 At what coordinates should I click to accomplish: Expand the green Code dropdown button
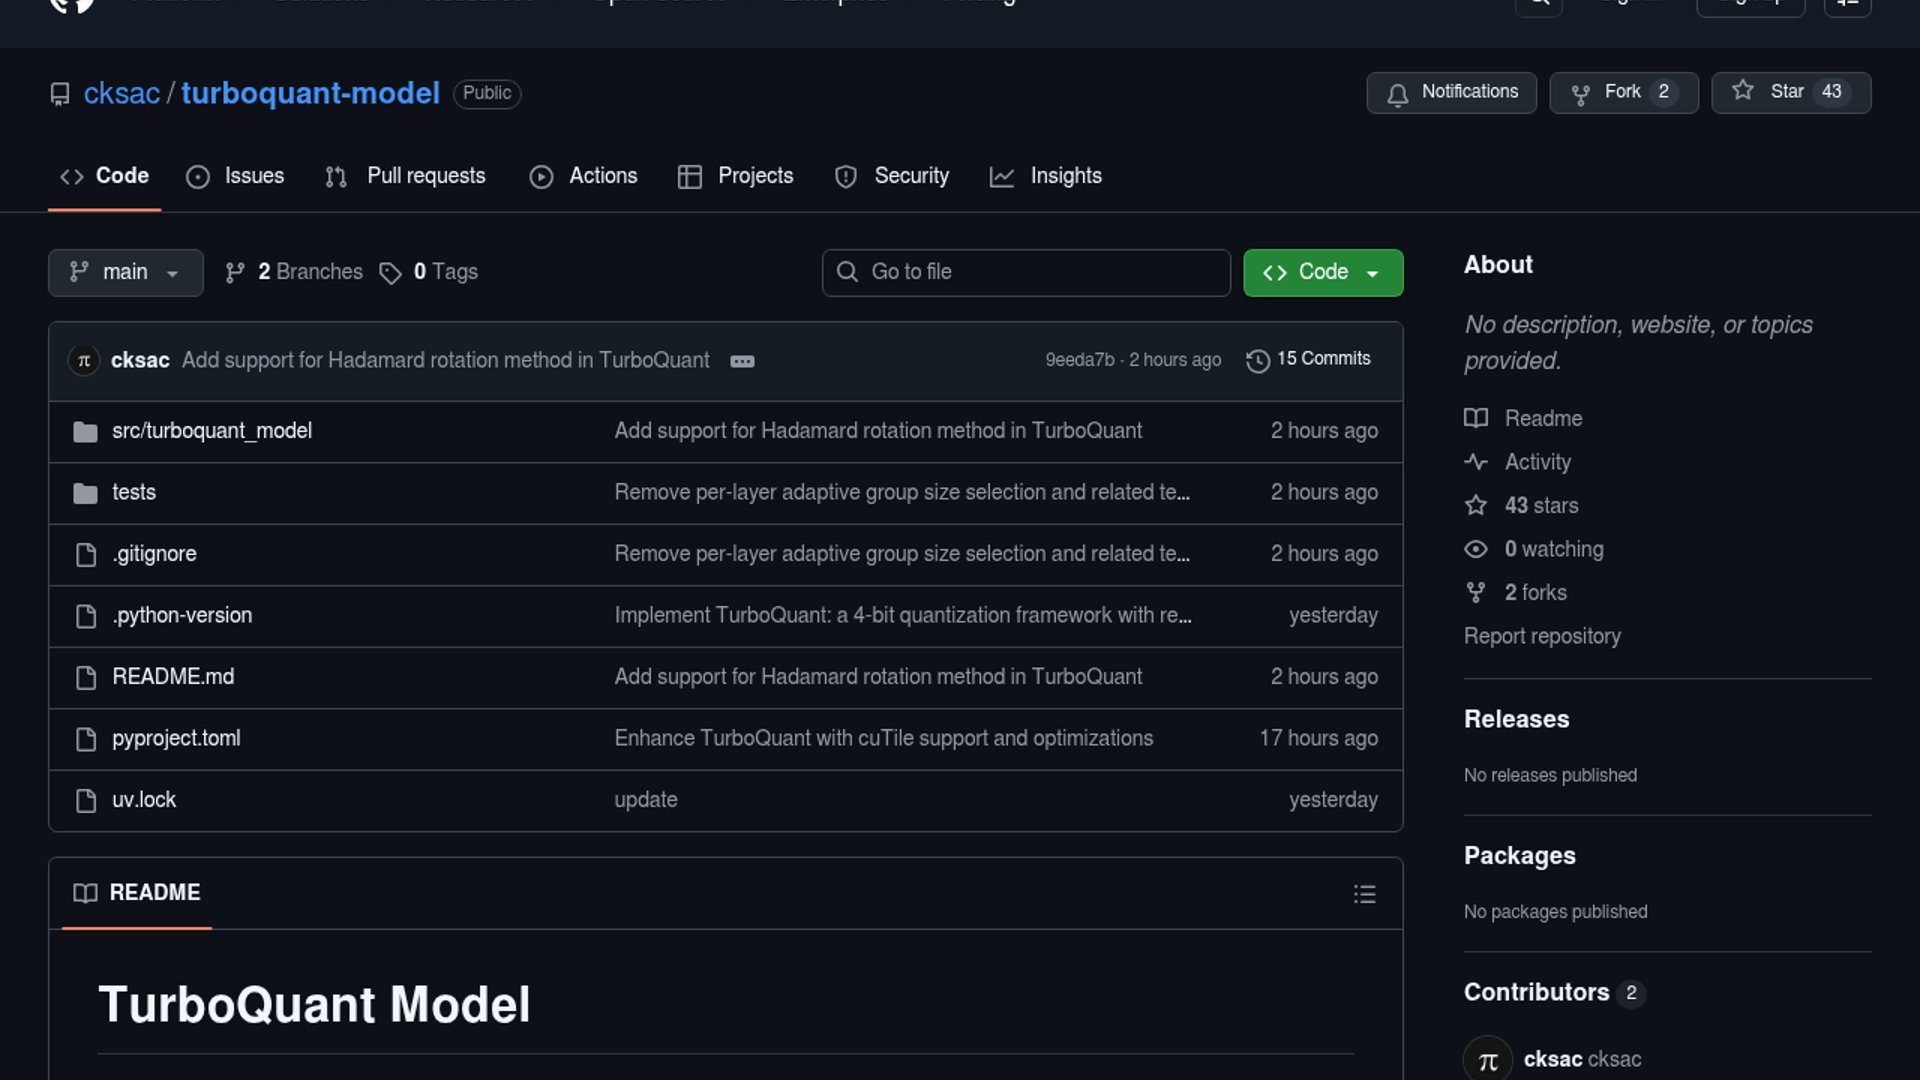point(1322,272)
